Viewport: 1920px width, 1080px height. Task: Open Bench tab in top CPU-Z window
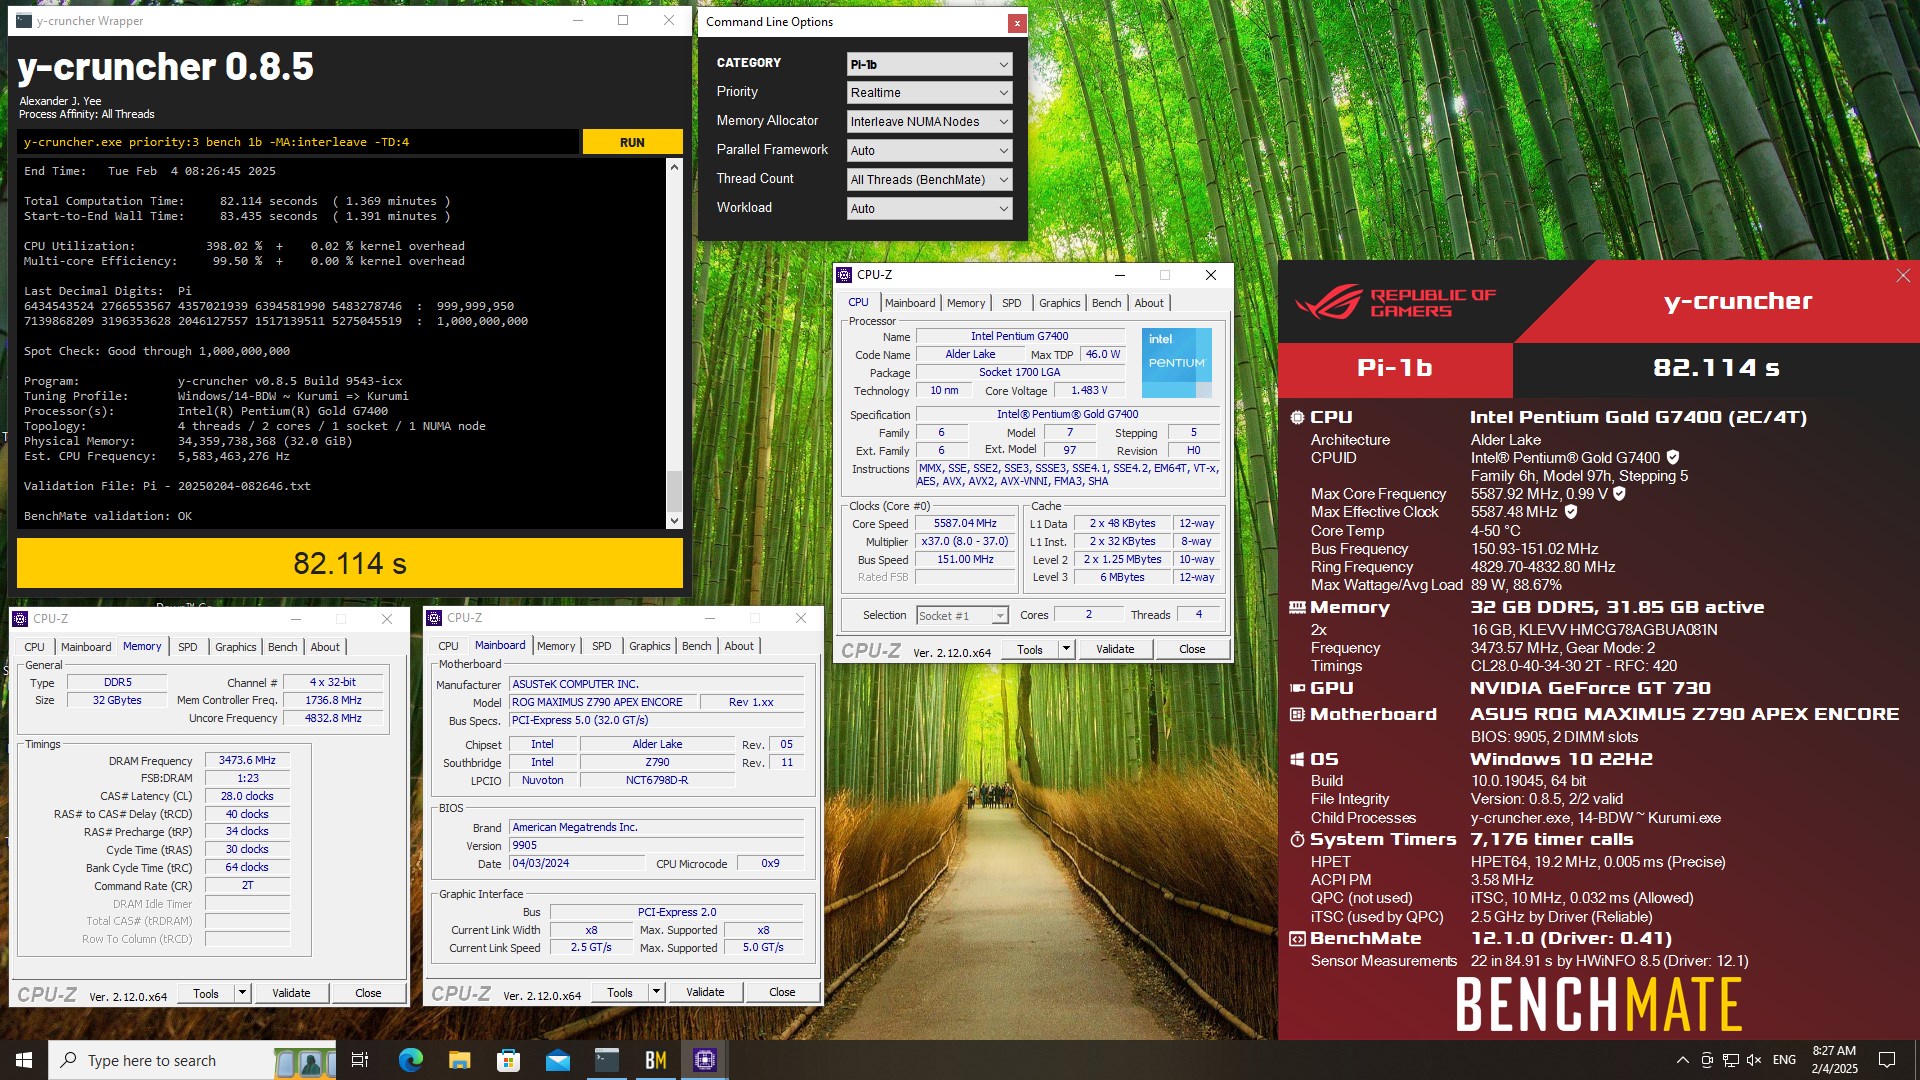pyautogui.click(x=1106, y=303)
